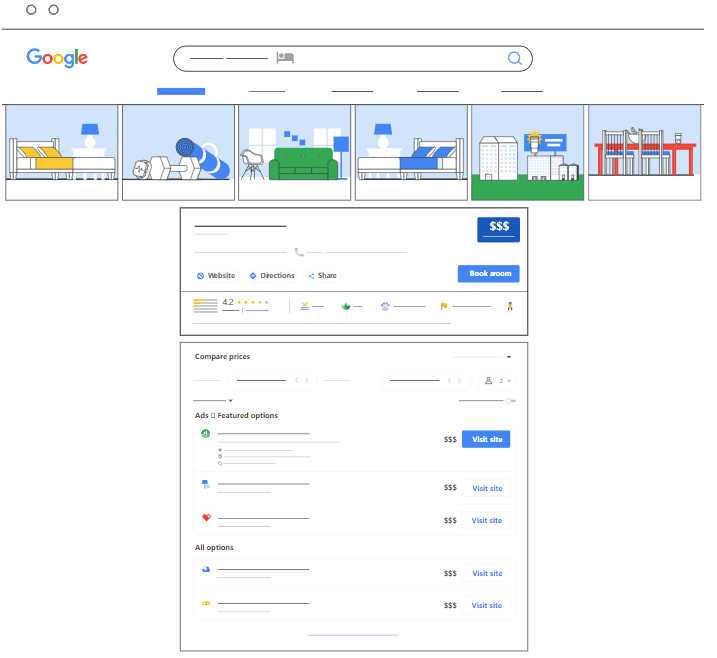Open the third tab in the navigation row
The width and height of the screenshot is (717, 658).
[352, 91]
